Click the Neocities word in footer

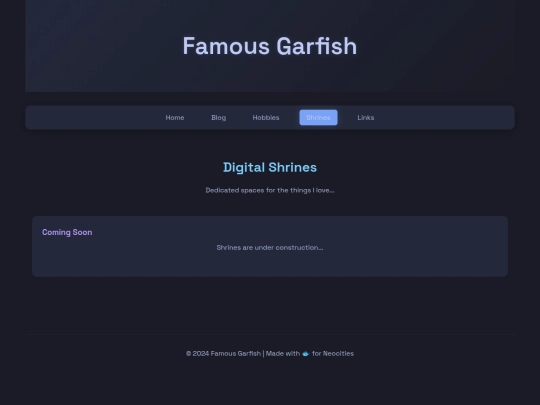pos(338,354)
